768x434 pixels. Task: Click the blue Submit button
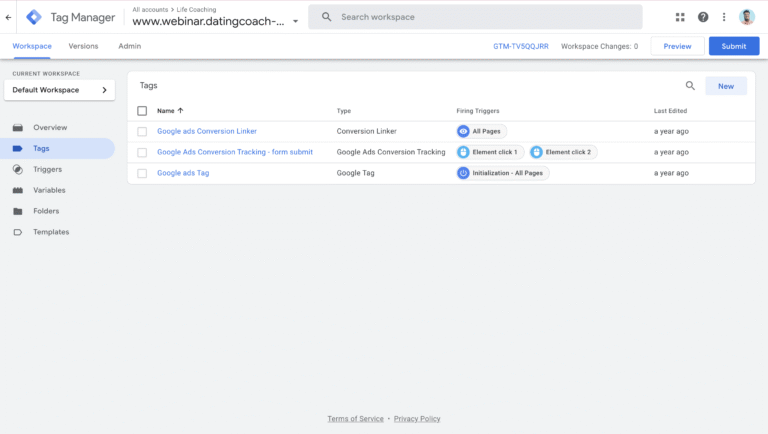point(733,46)
